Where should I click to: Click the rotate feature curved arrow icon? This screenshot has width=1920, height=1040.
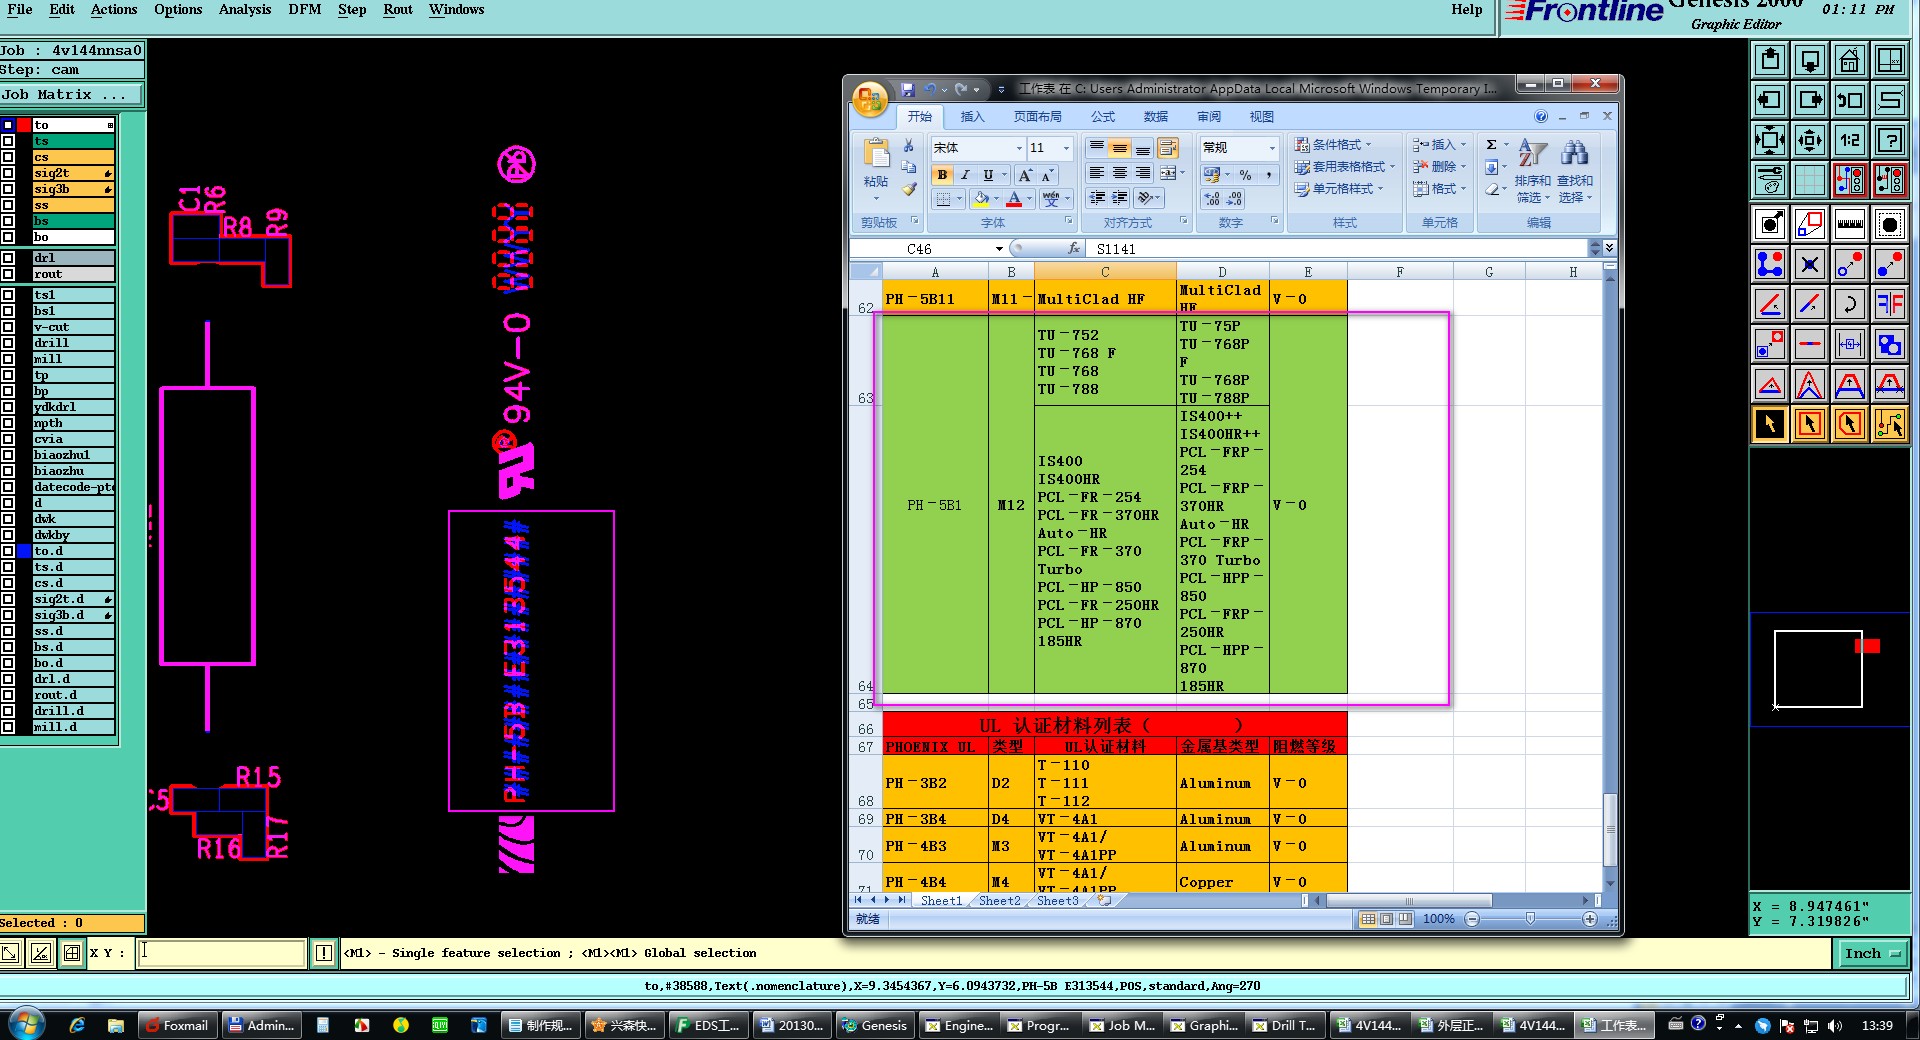pyautogui.click(x=1849, y=304)
